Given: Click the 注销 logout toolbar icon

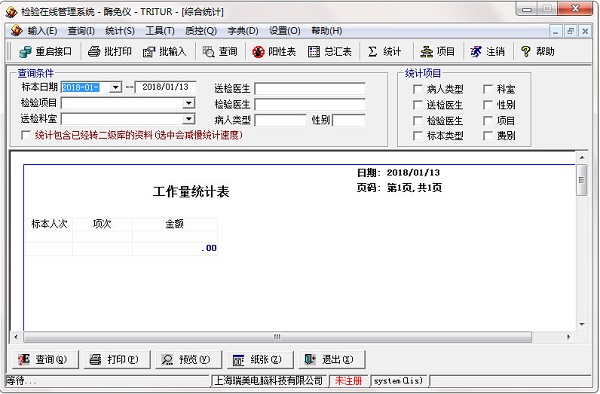Looking at the screenshot, I should point(488,52).
